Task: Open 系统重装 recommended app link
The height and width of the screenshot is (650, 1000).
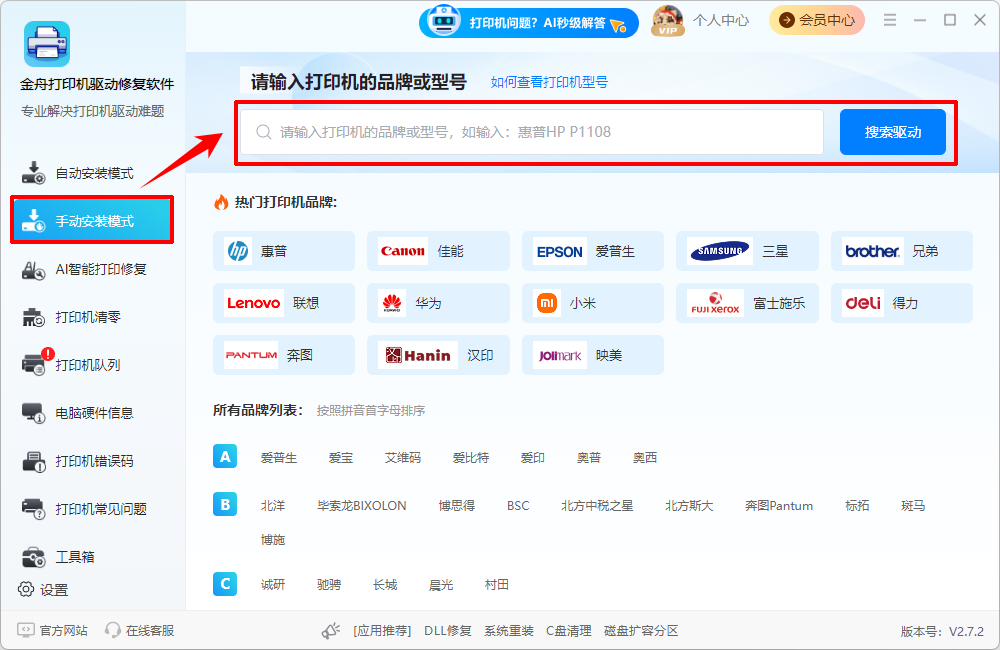Action: click(508, 631)
